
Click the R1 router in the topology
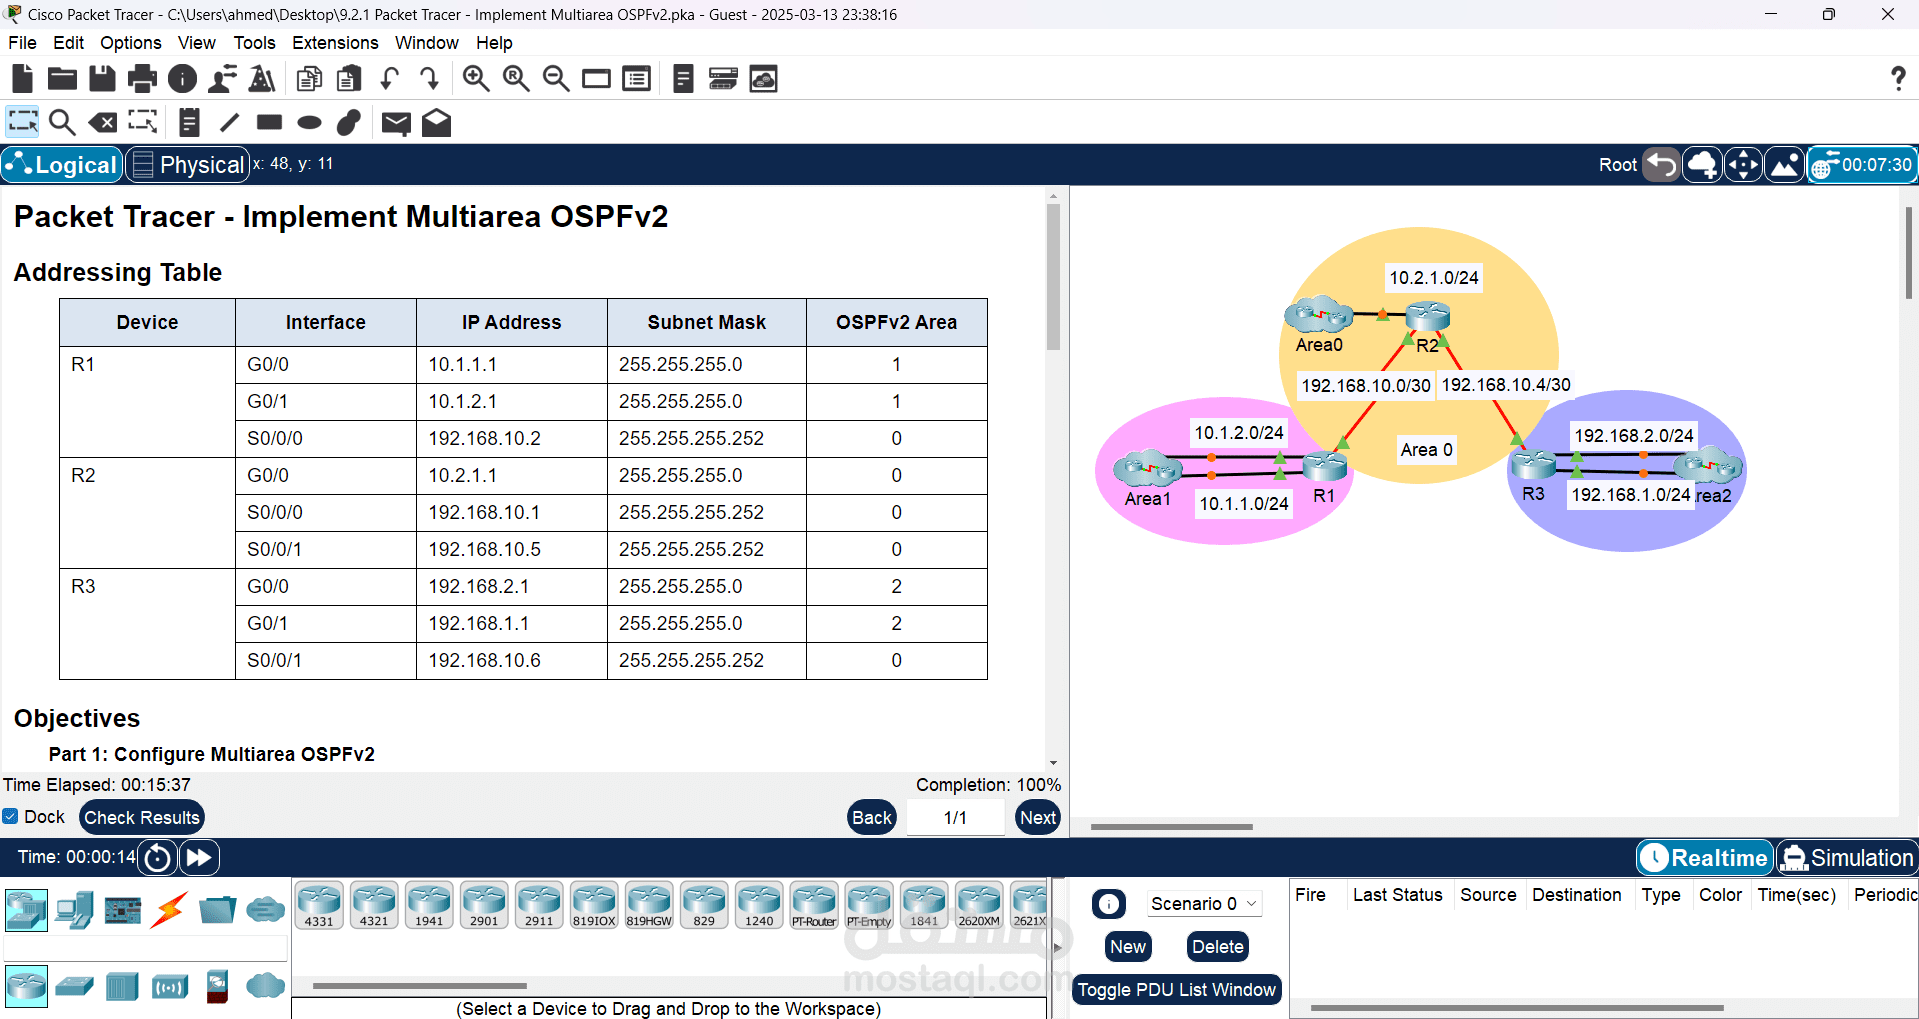tap(1325, 465)
